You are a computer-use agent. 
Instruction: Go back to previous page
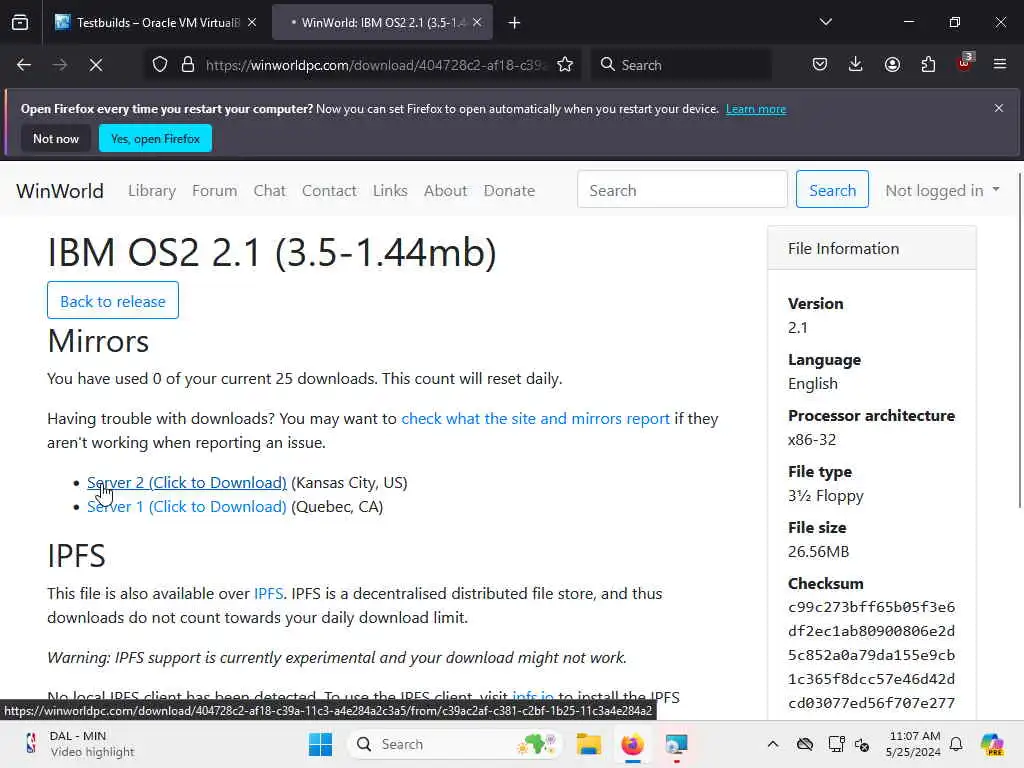click(24, 65)
